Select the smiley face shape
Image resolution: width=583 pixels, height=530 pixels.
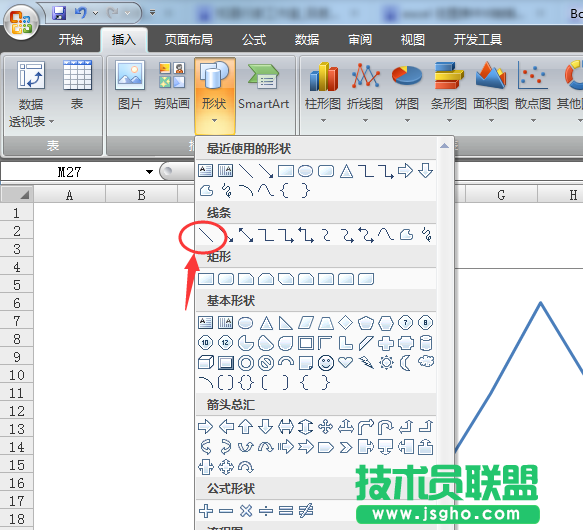pyautogui.click(x=326, y=363)
